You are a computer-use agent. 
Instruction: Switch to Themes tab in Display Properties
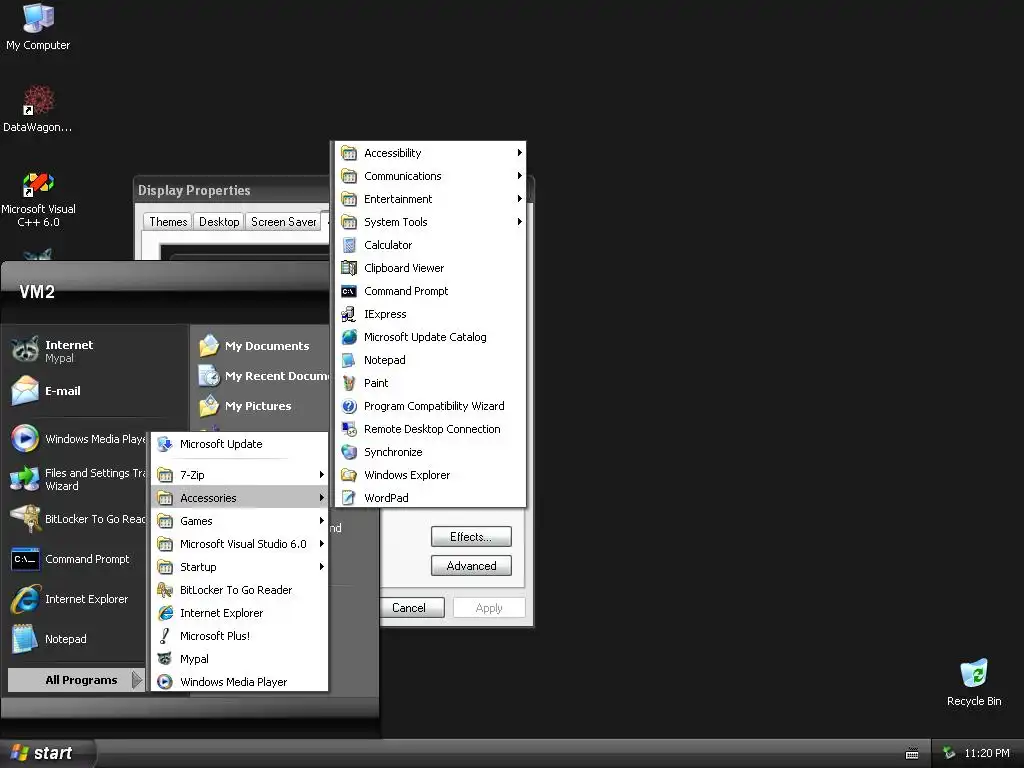pyautogui.click(x=168, y=222)
